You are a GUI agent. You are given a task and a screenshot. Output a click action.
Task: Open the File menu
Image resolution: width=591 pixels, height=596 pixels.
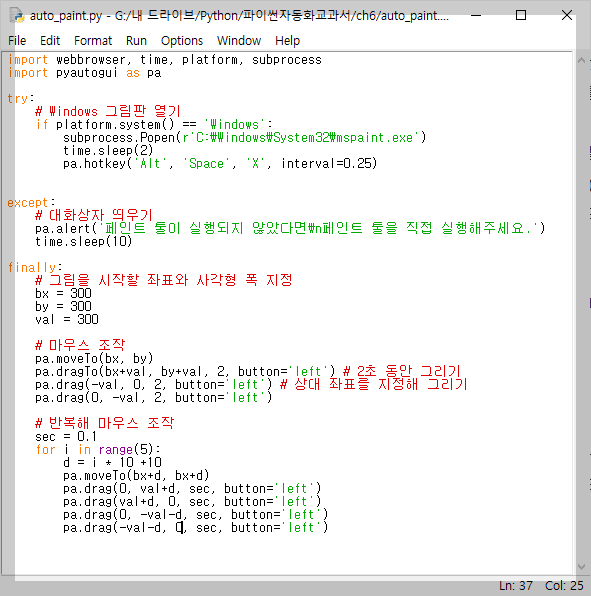click(x=17, y=41)
